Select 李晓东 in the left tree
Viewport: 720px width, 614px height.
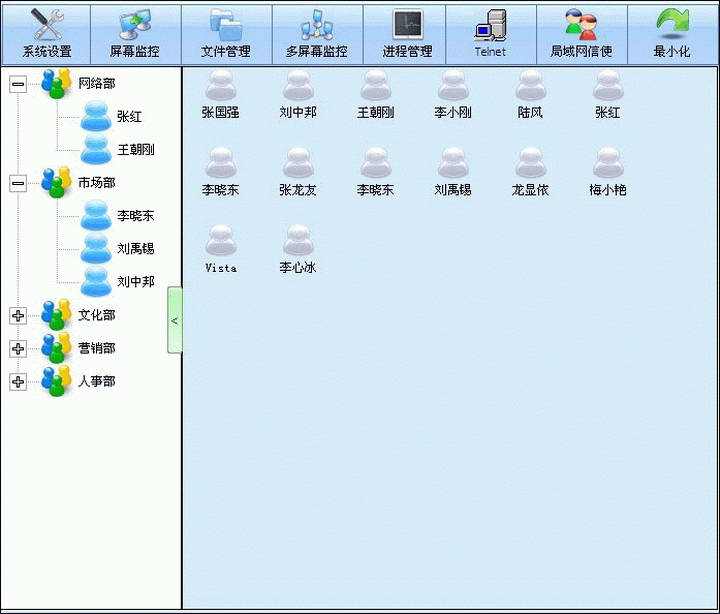coord(118,215)
